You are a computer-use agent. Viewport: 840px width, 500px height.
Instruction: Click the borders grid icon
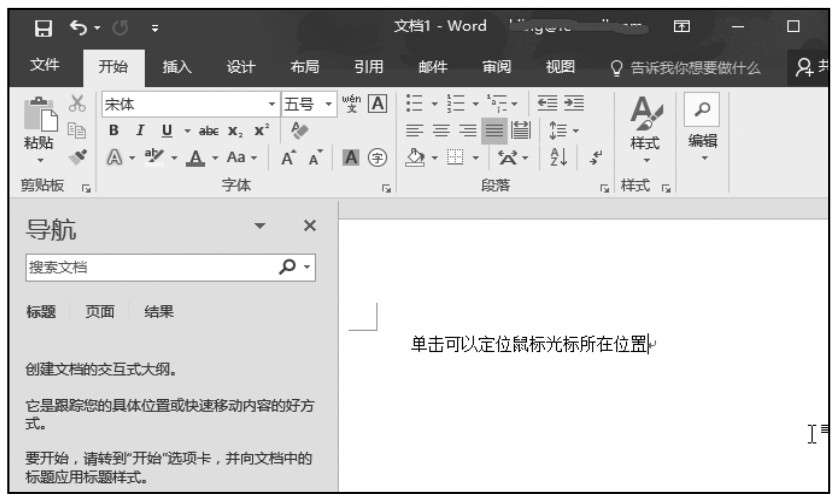[455, 158]
